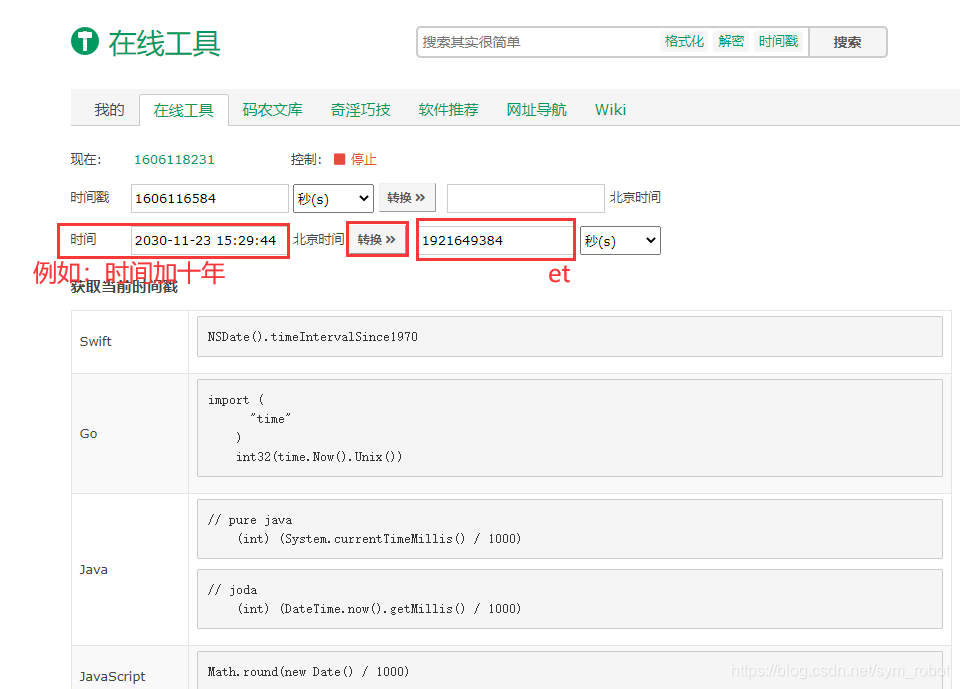
Task: Click the 搜索 search button
Action: [847, 42]
